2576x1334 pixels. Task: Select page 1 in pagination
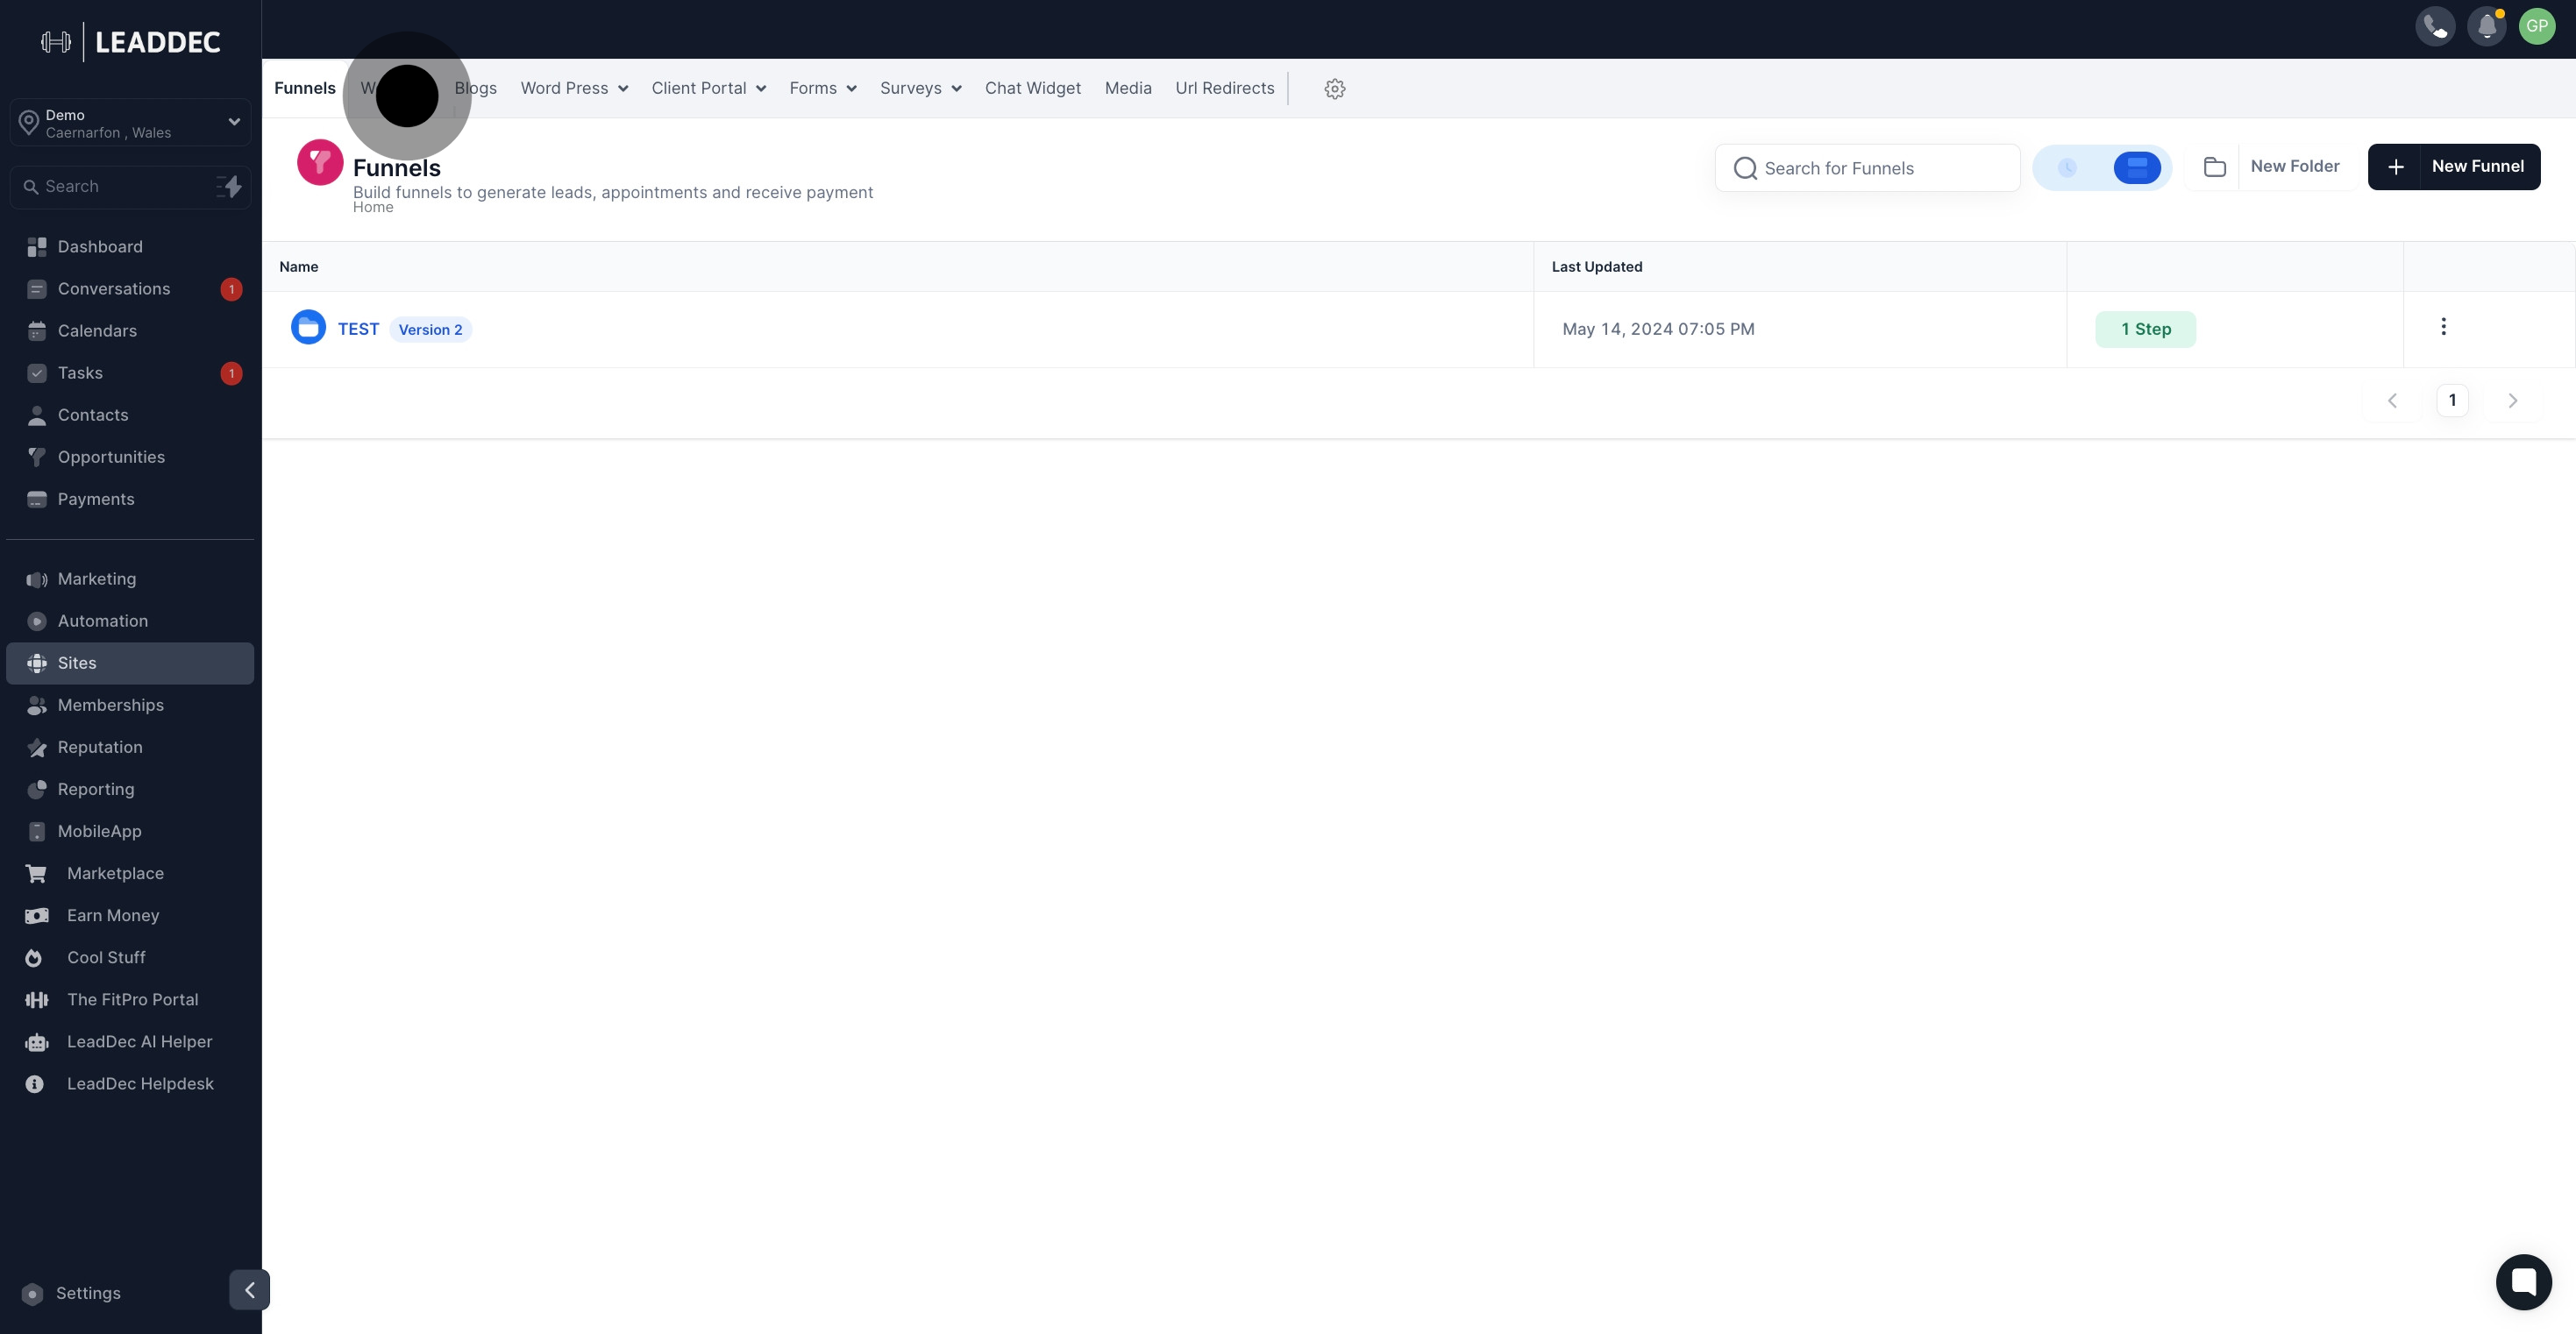pos(2452,401)
